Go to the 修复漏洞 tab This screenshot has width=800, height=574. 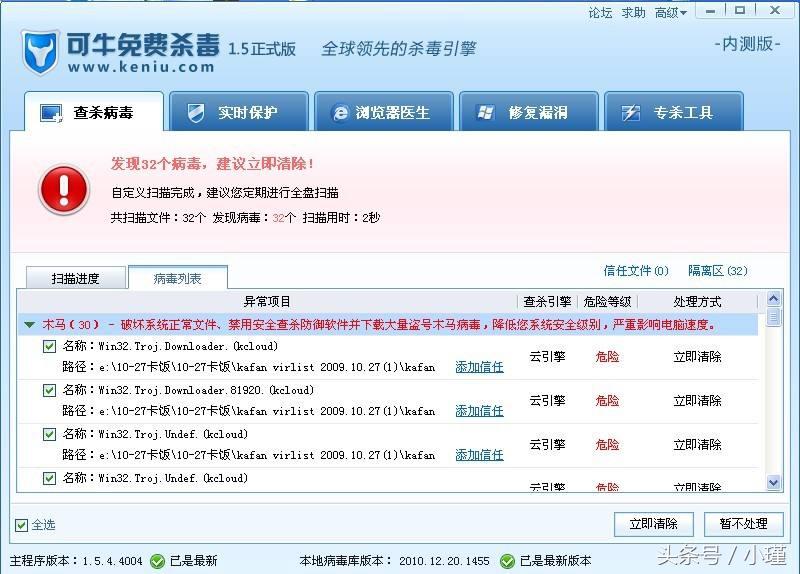(529, 112)
